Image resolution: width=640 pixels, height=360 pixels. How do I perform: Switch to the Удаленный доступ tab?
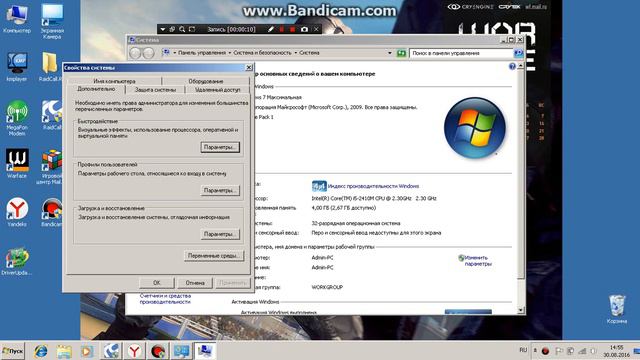[x=218, y=90]
